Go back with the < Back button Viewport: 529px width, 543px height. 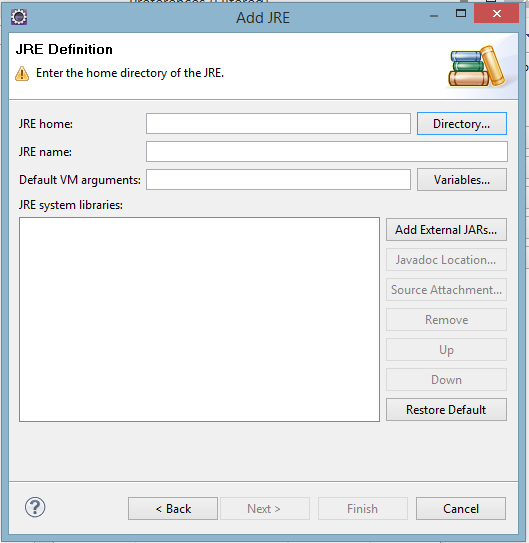[x=173, y=509]
